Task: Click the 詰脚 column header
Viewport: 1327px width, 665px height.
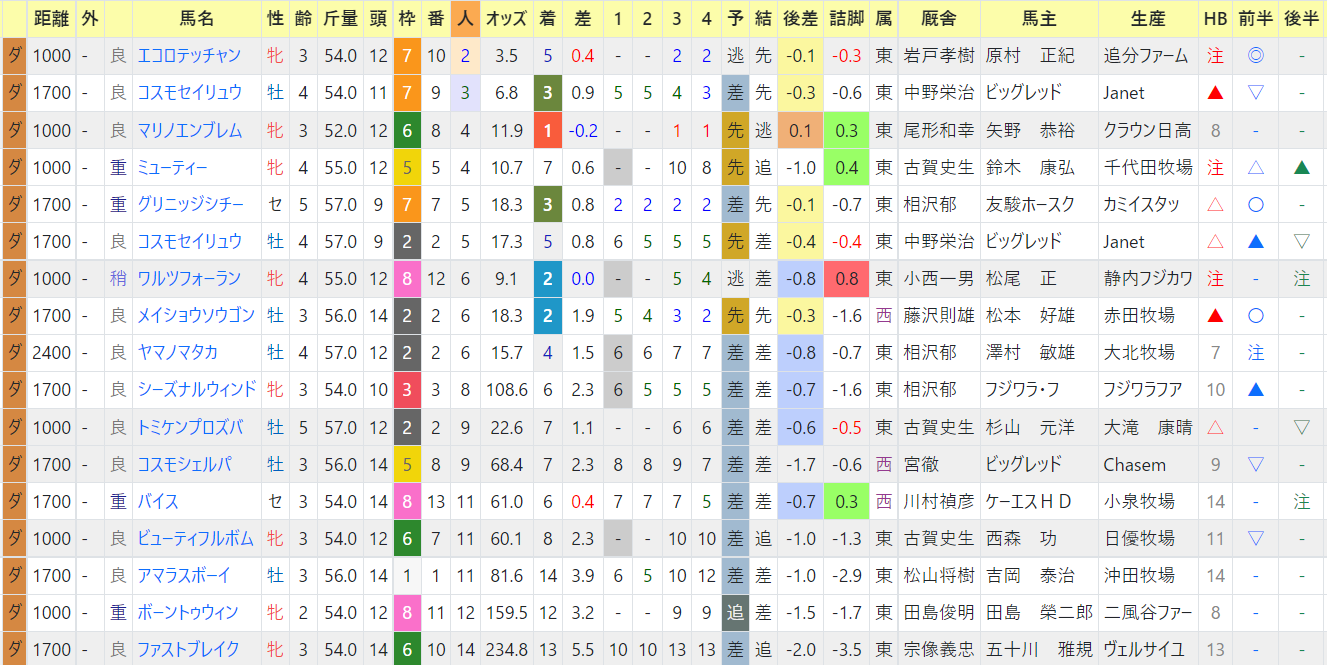Action: point(847,19)
